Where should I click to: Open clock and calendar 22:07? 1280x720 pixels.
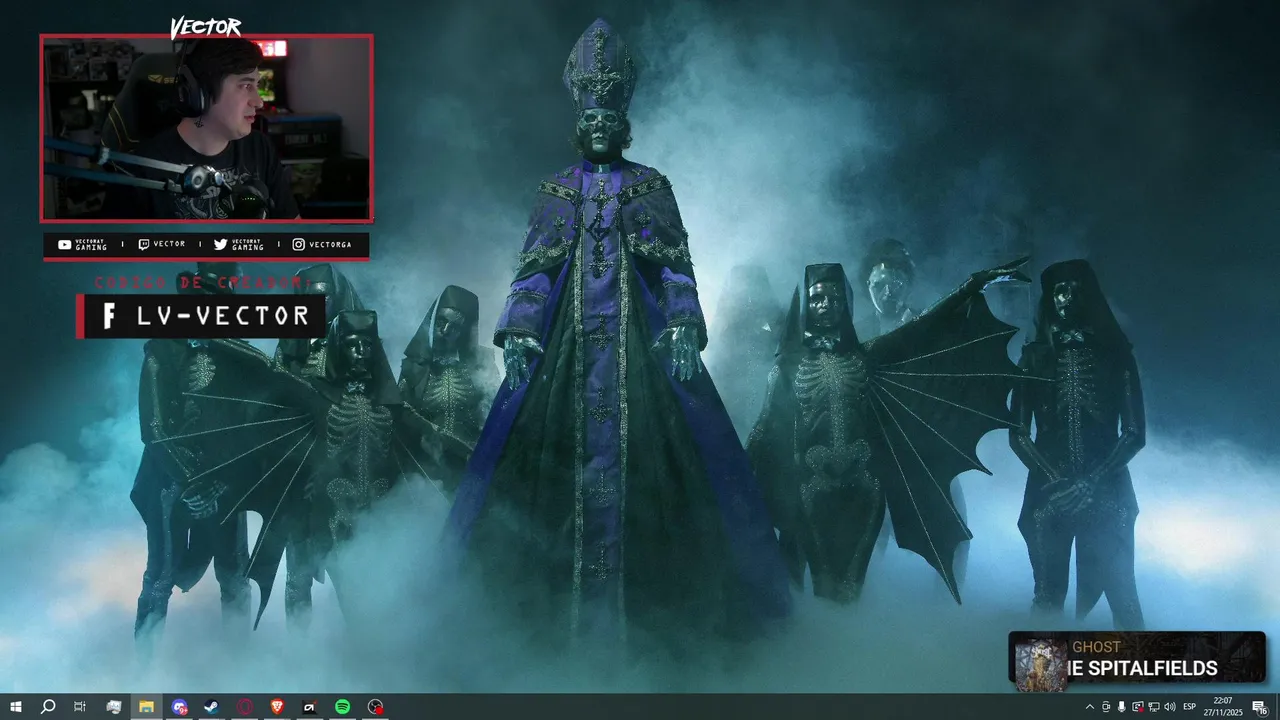coord(1223,707)
